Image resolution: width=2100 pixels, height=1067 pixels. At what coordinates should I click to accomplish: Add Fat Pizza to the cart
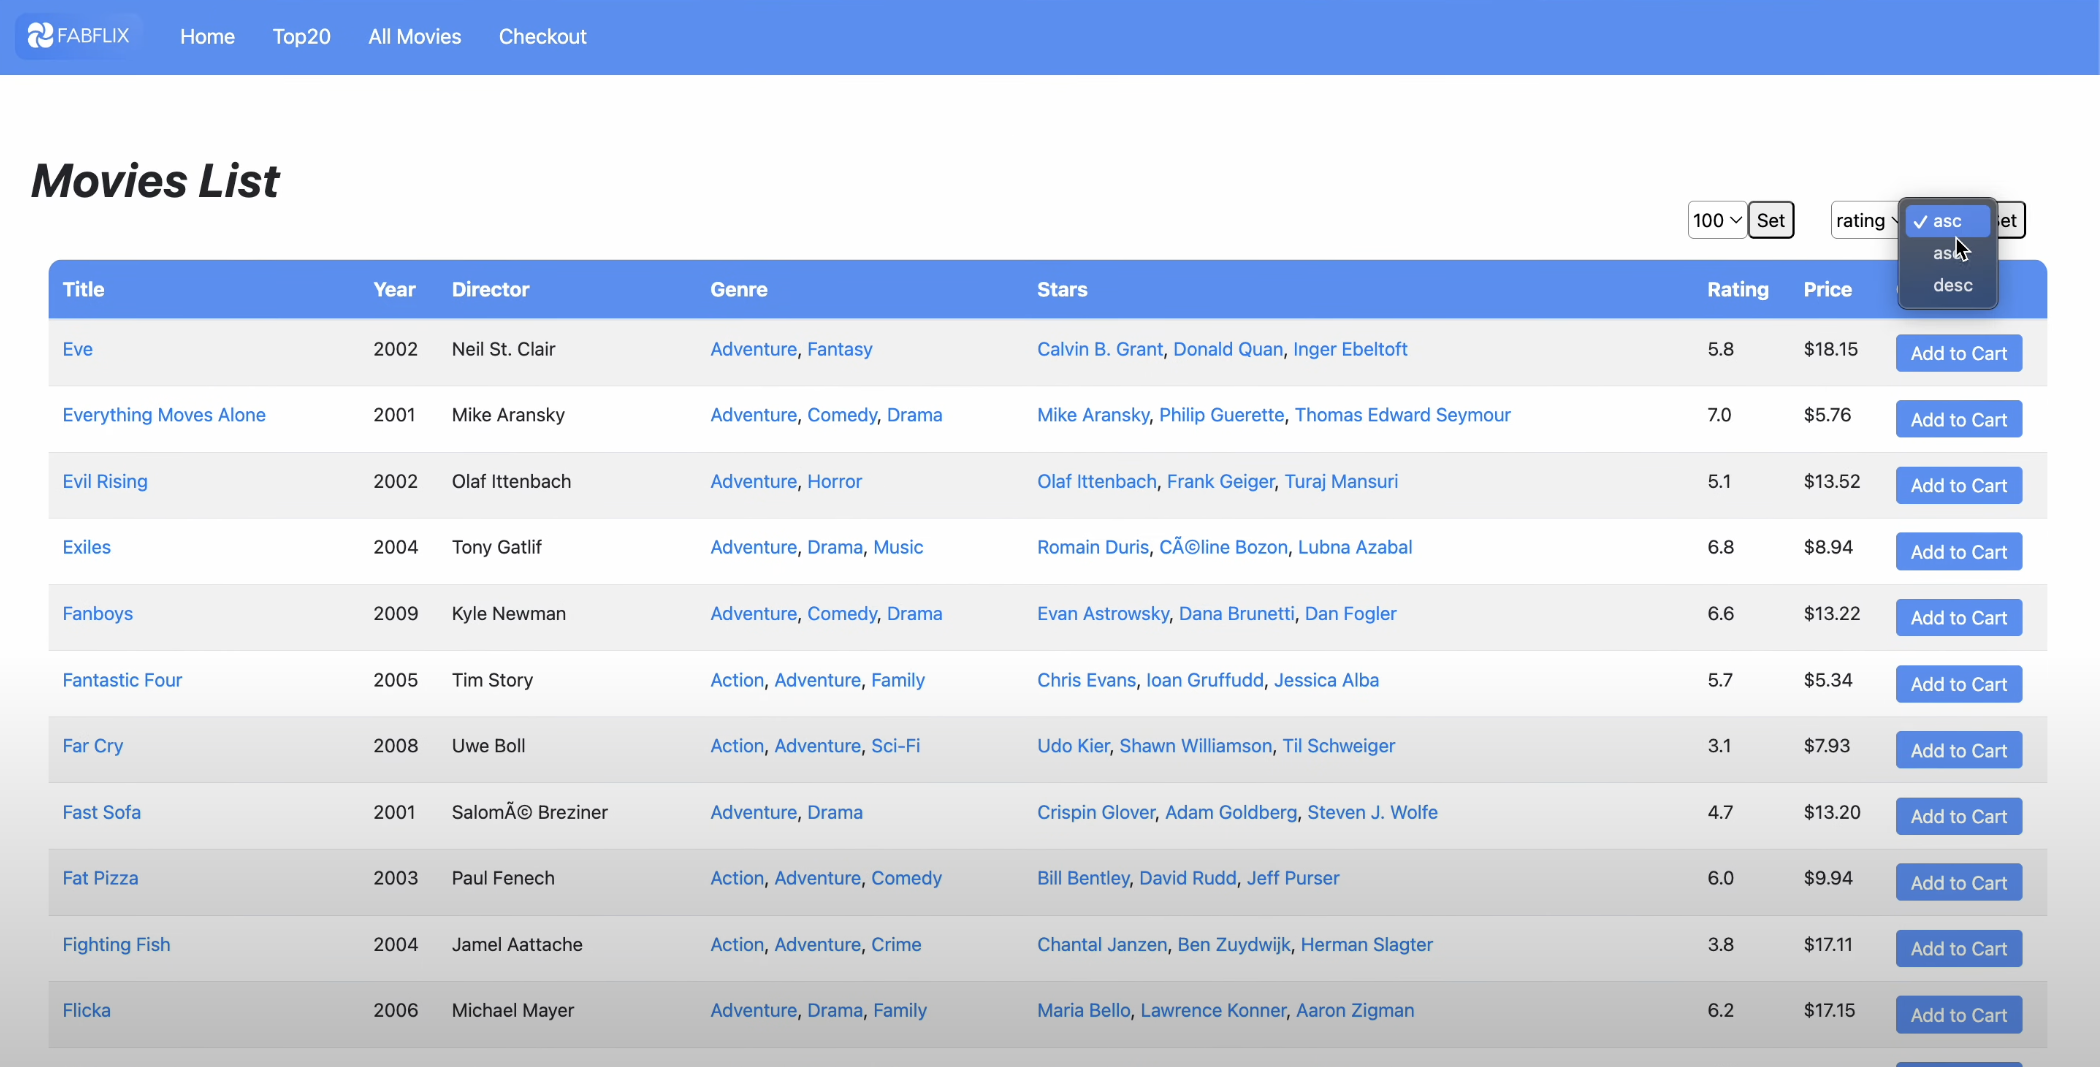click(x=1958, y=882)
